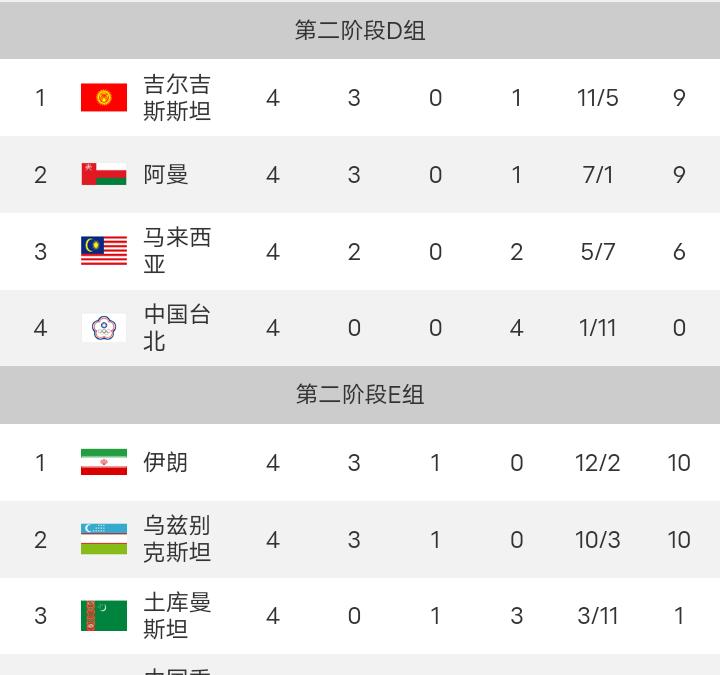
Task: Click the Uzbekistan flag icon
Action: coord(104,539)
